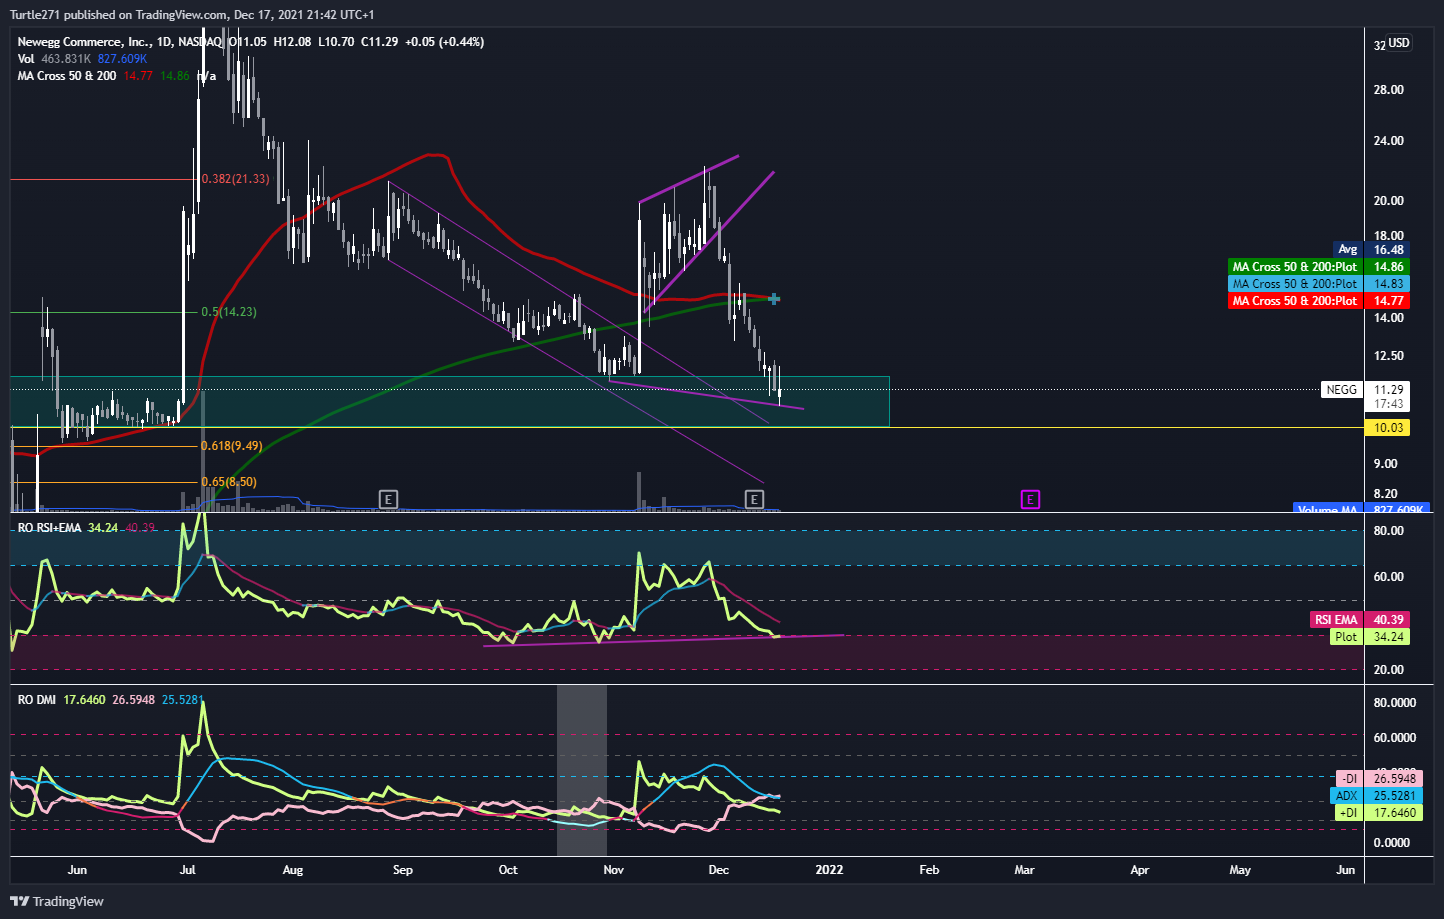Image resolution: width=1444 pixels, height=919 pixels.
Task: Click the Avg 16.48 price label
Action: coord(1372,250)
